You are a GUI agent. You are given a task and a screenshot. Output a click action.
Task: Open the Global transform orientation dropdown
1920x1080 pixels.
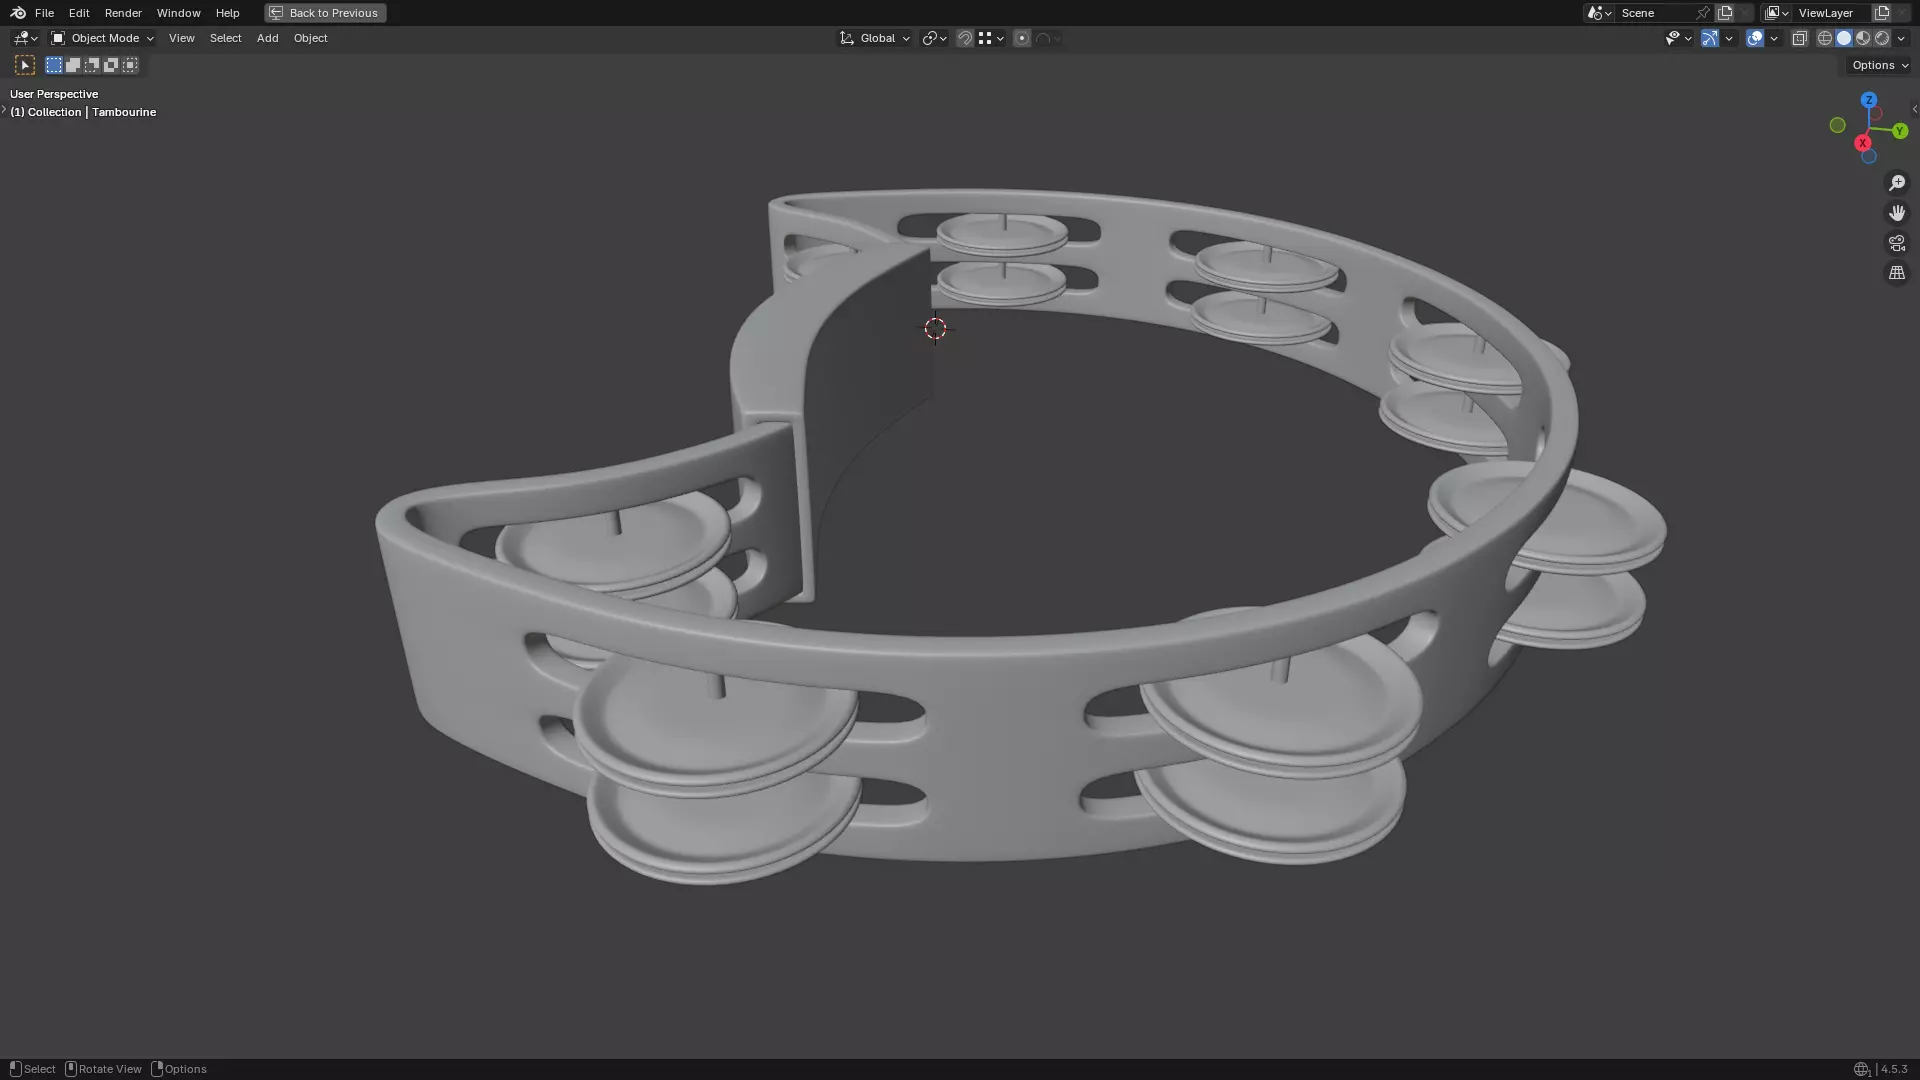875,38
